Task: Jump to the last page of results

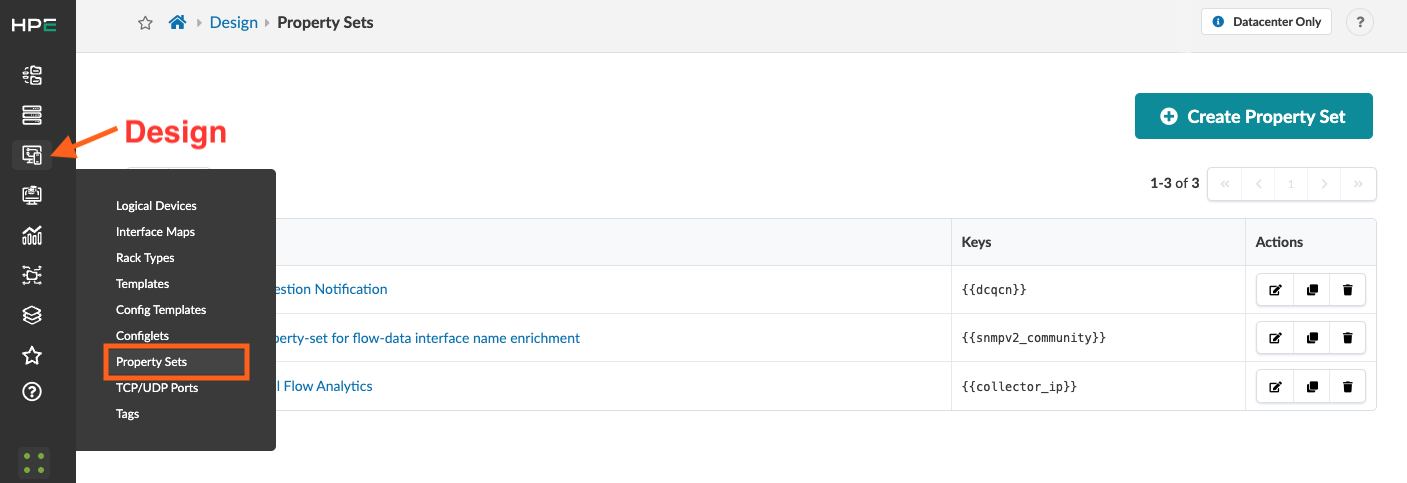Action: pos(1358,184)
